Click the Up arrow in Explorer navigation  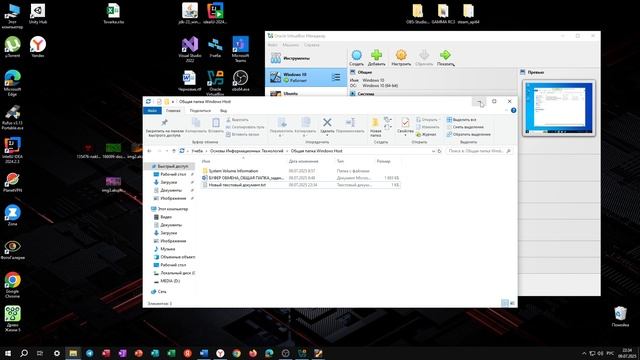pos(174,151)
